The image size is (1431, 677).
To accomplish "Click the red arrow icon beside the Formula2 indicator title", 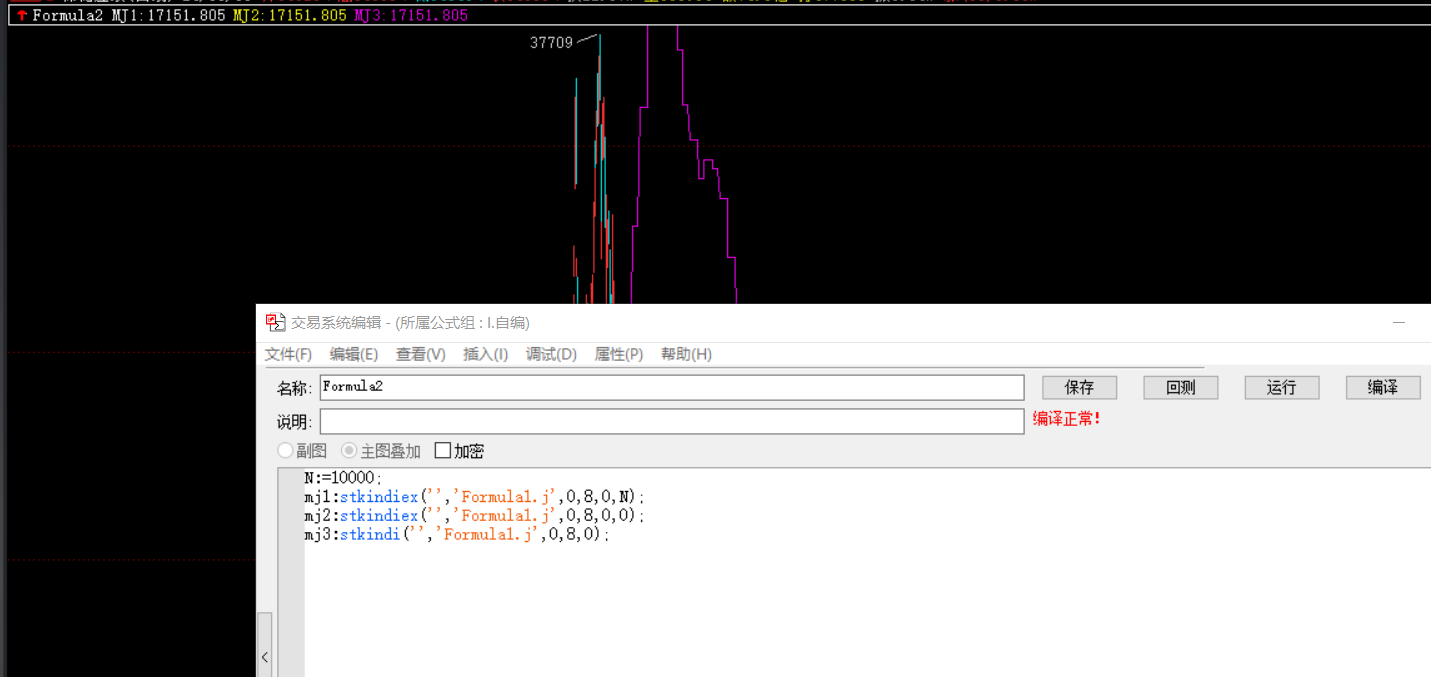I will pyautogui.click(x=22, y=16).
